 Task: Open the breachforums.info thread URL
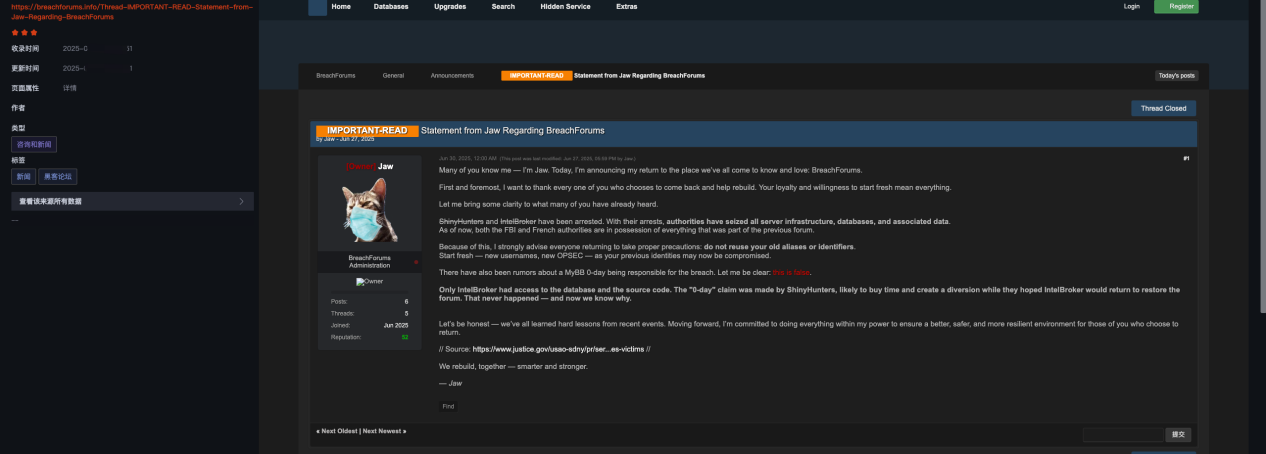131,12
